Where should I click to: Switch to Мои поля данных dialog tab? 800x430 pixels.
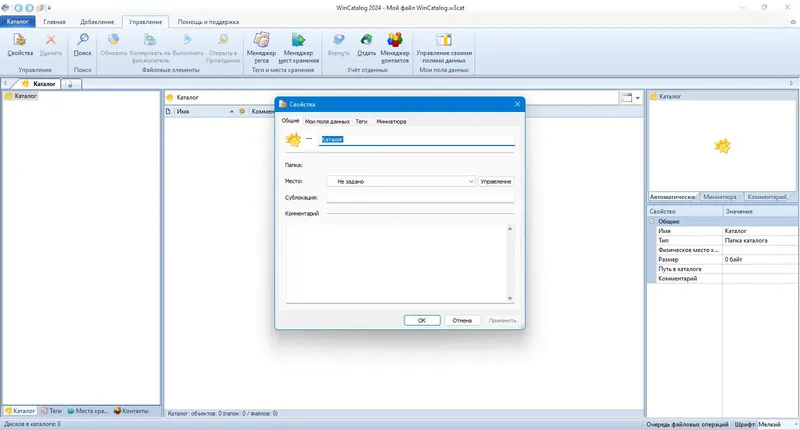click(x=327, y=121)
